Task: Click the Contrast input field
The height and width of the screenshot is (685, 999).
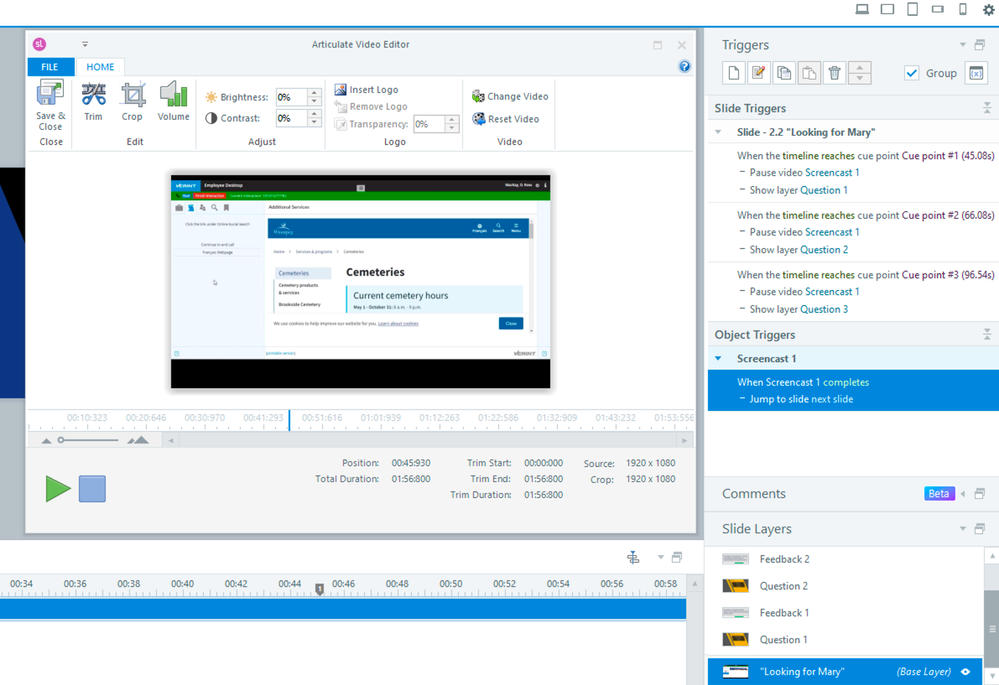Action: click(292, 118)
